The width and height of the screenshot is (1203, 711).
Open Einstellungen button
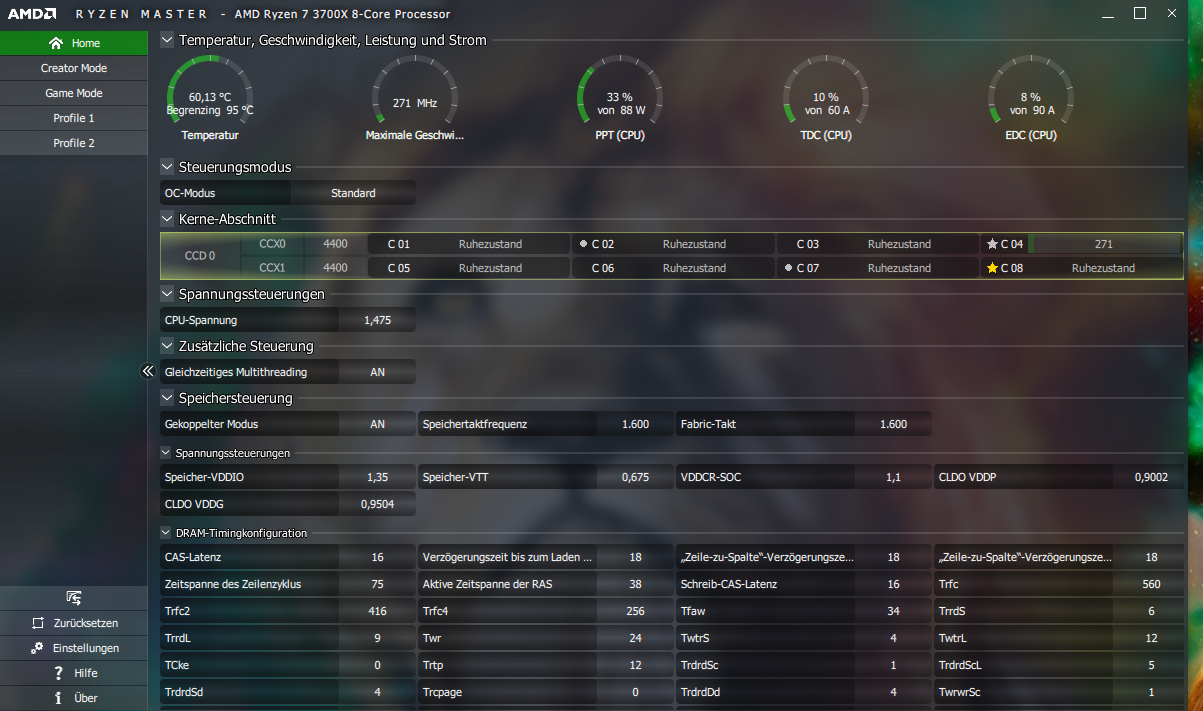(74, 648)
